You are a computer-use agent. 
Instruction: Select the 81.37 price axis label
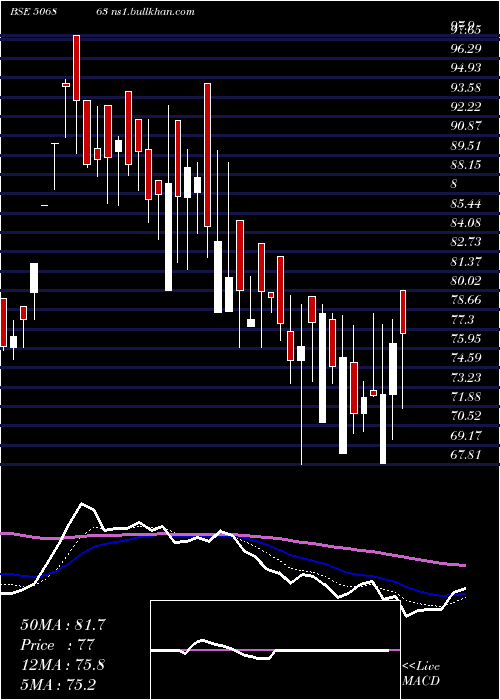click(x=466, y=262)
